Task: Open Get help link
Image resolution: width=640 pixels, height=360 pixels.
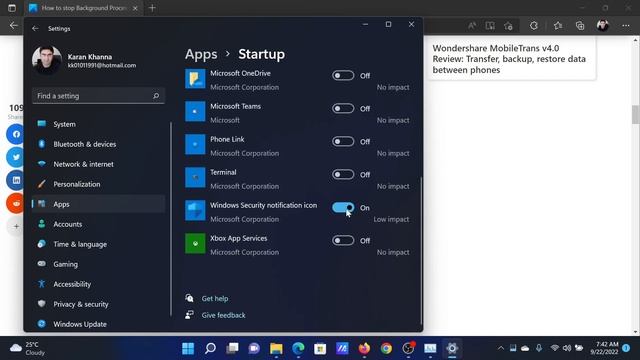Action: (x=215, y=299)
